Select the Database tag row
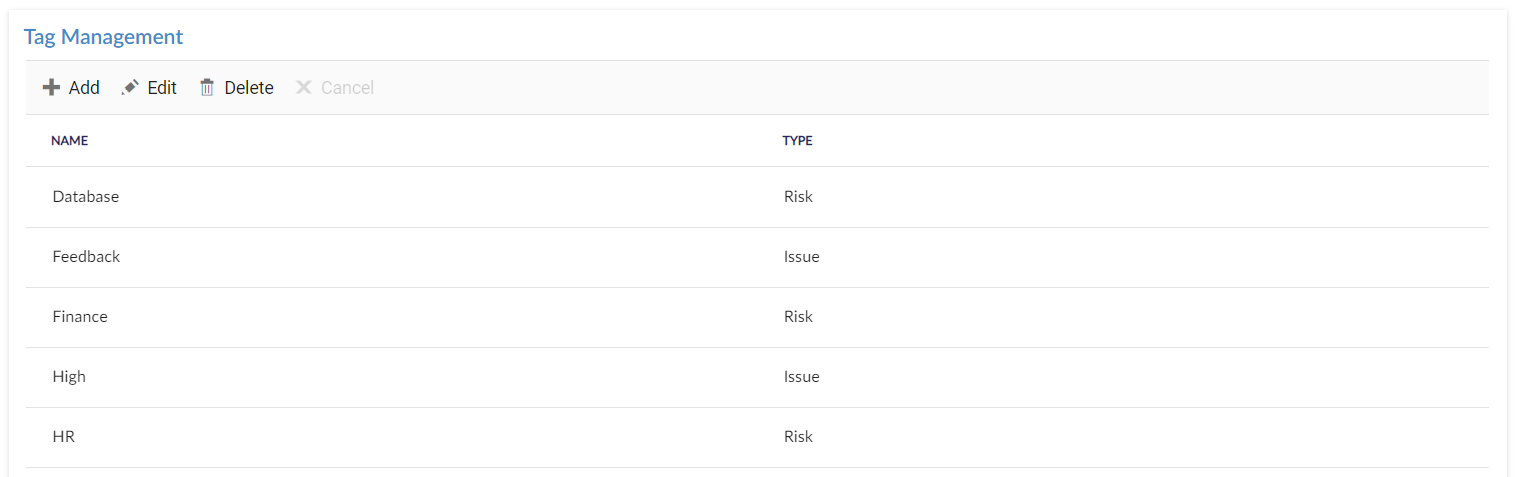Image resolution: width=1518 pixels, height=477 pixels. point(757,197)
